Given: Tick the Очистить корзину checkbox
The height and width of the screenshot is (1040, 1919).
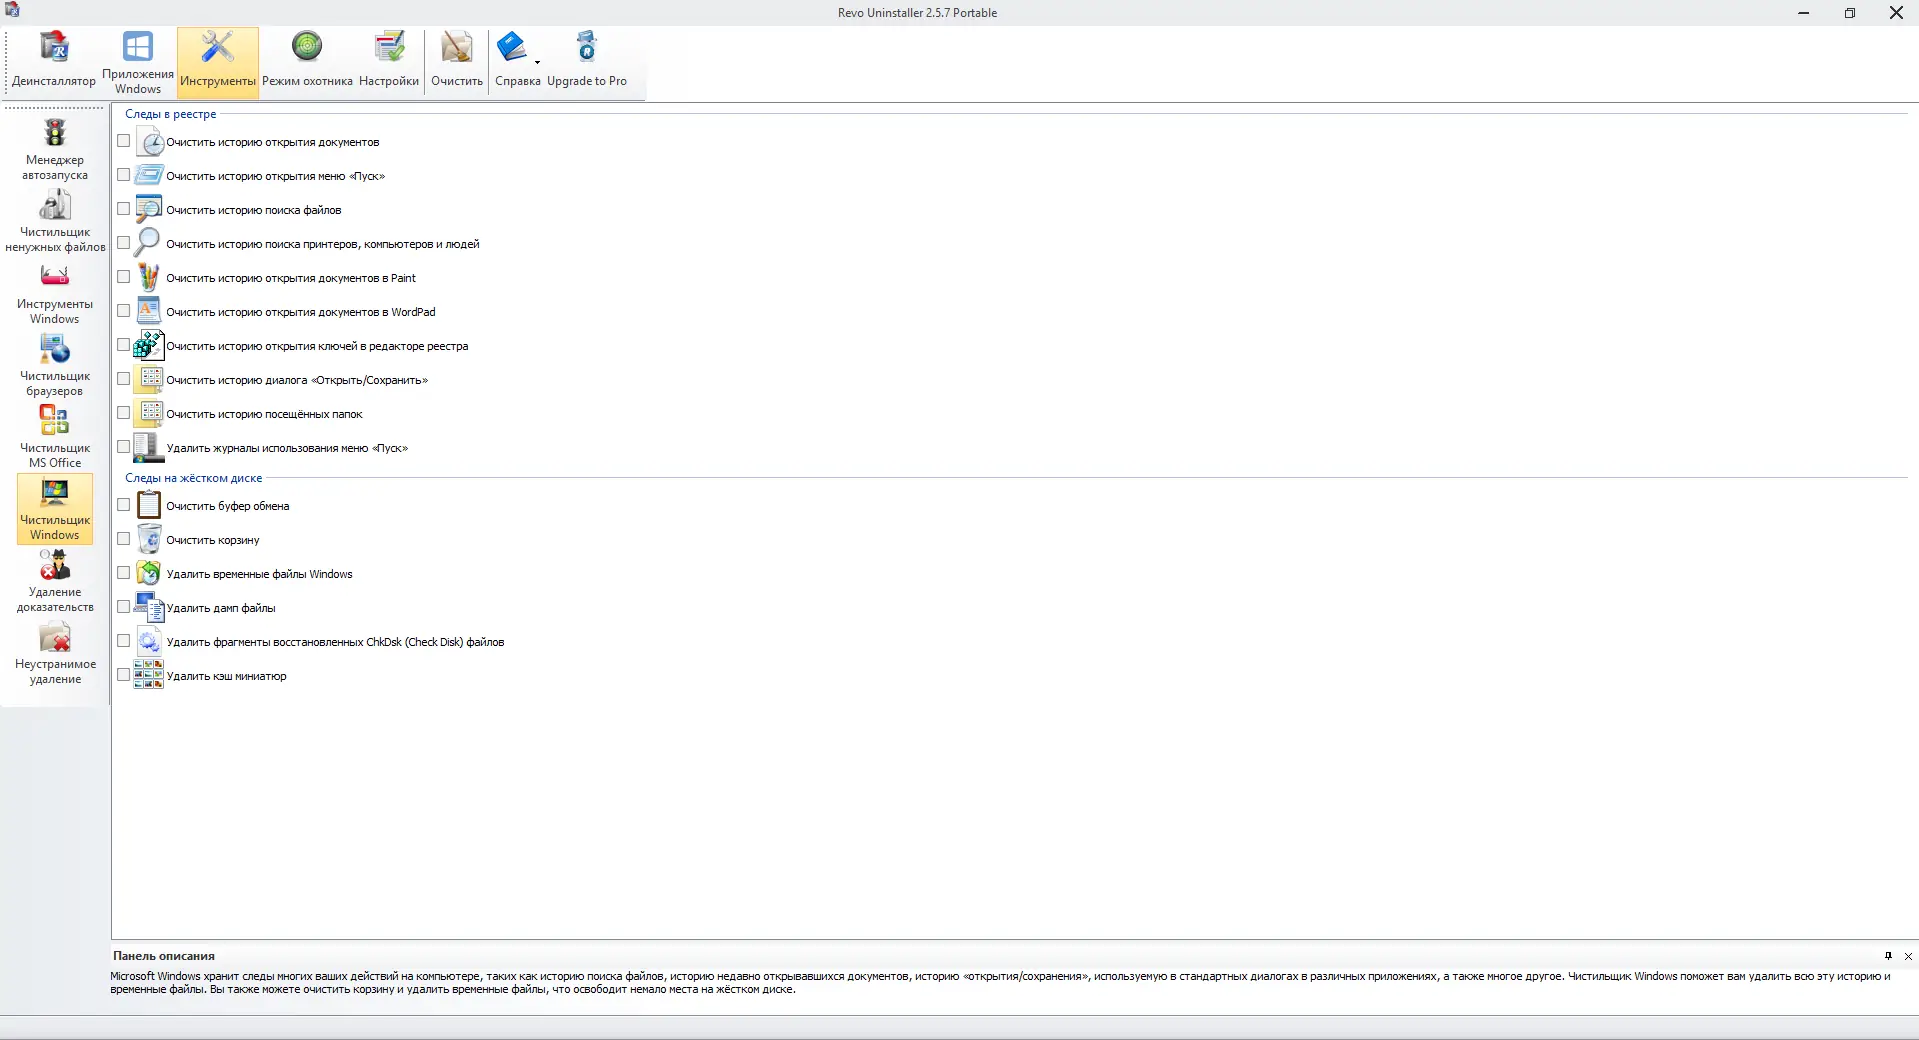Looking at the screenshot, I should [x=124, y=539].
